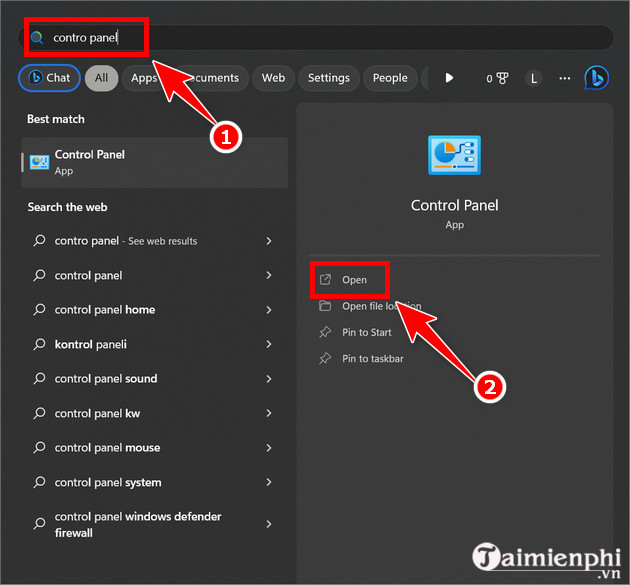Open Control Panel with the Open option

point(353,280)
